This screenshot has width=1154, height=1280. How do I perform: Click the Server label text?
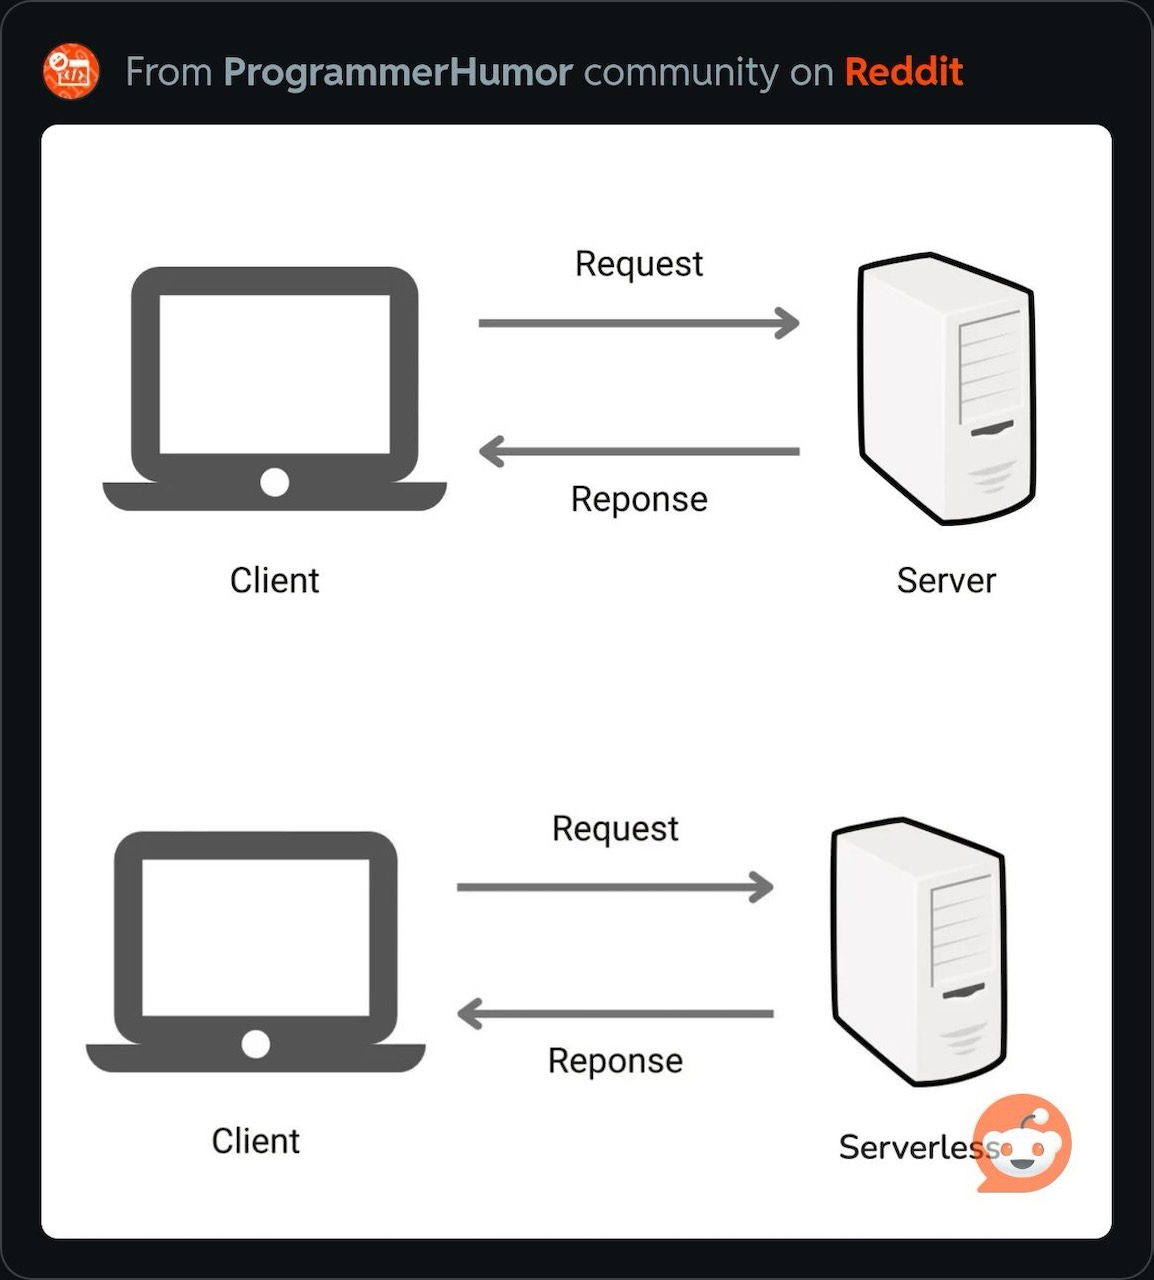pos(946,581)
